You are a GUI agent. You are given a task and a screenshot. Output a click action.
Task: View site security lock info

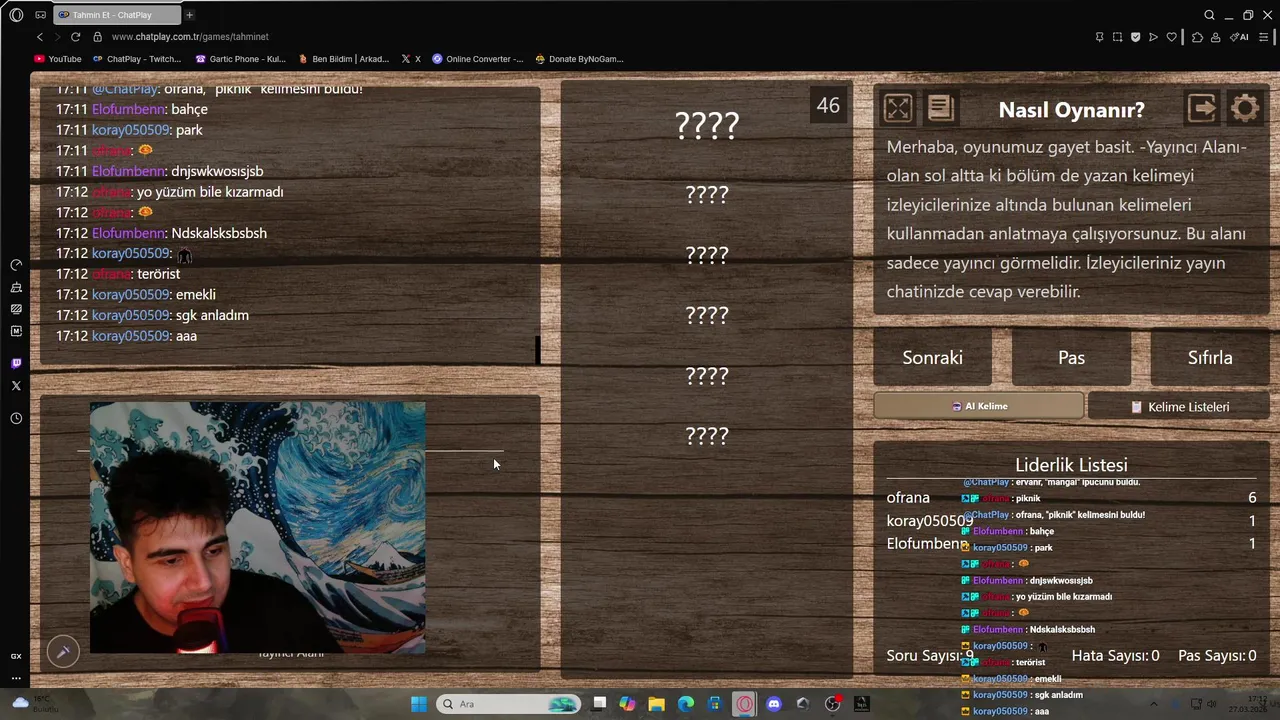point(97,37)
